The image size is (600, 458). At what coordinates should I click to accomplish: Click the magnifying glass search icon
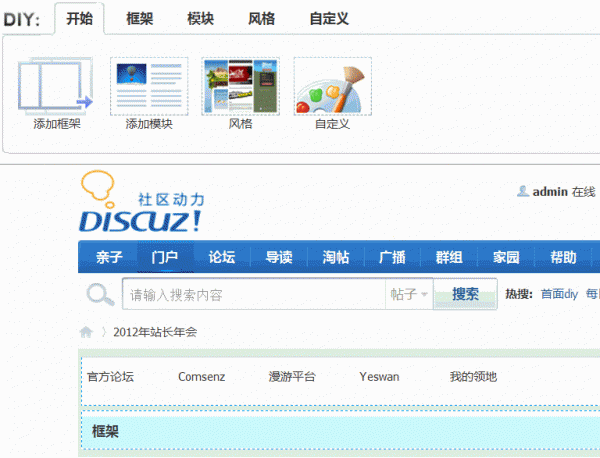(100, 294)
